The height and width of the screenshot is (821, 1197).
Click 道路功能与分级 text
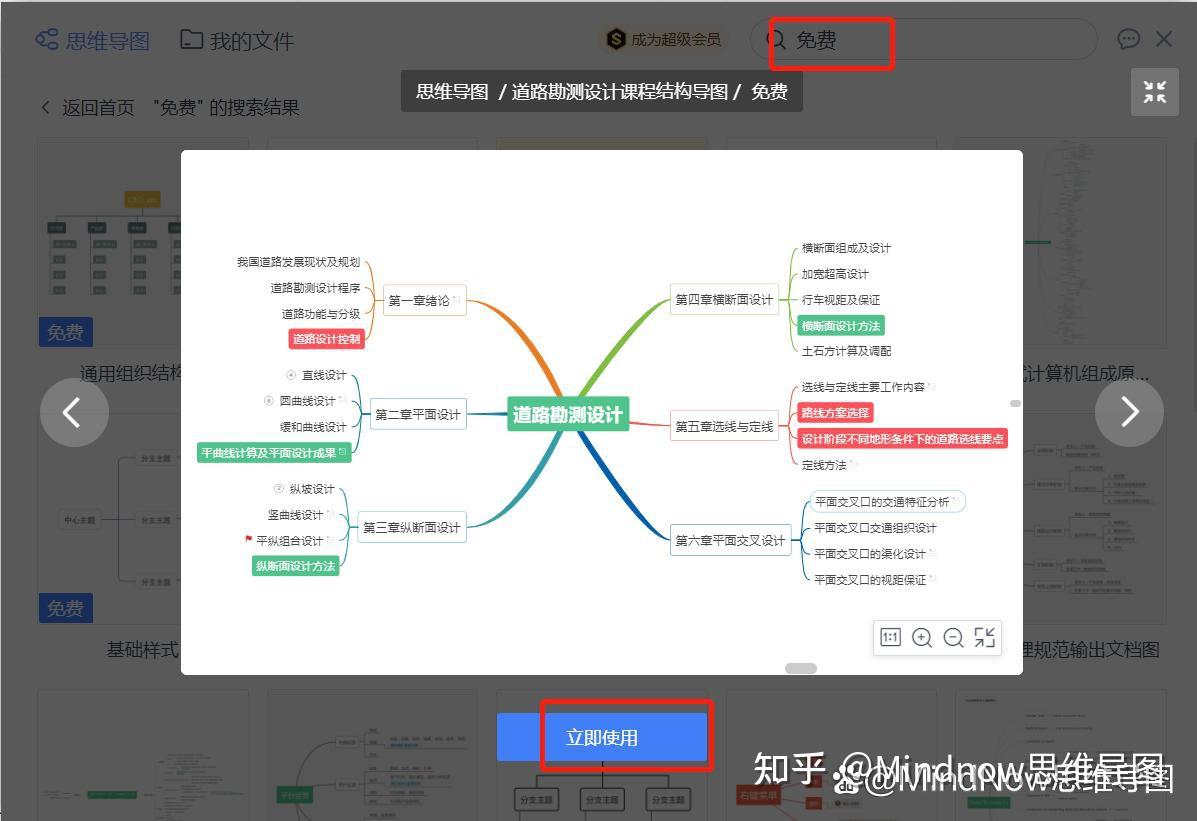click(x=321, y=314)
